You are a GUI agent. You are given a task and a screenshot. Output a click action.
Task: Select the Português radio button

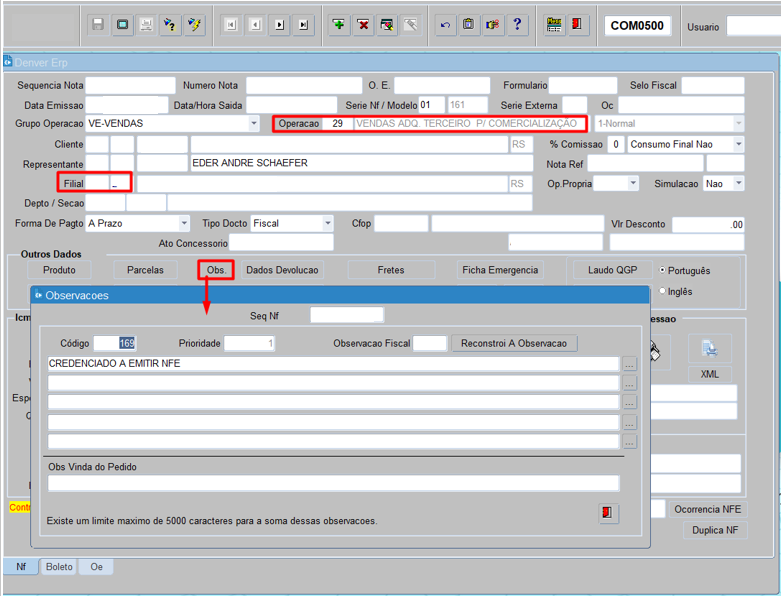[x=662, y=270]
